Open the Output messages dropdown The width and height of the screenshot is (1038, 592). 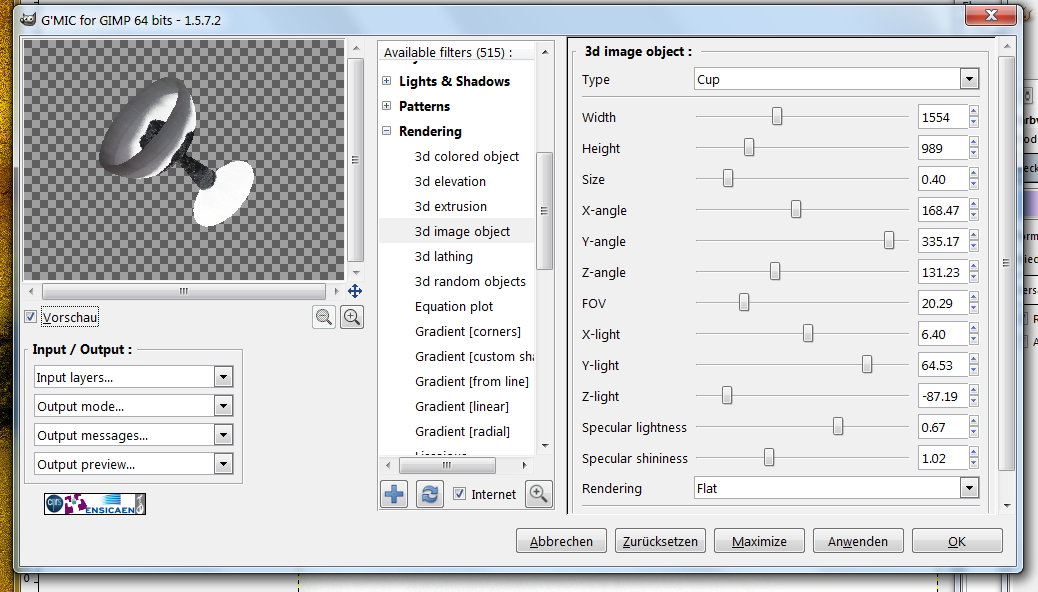[x=133, y=435]
